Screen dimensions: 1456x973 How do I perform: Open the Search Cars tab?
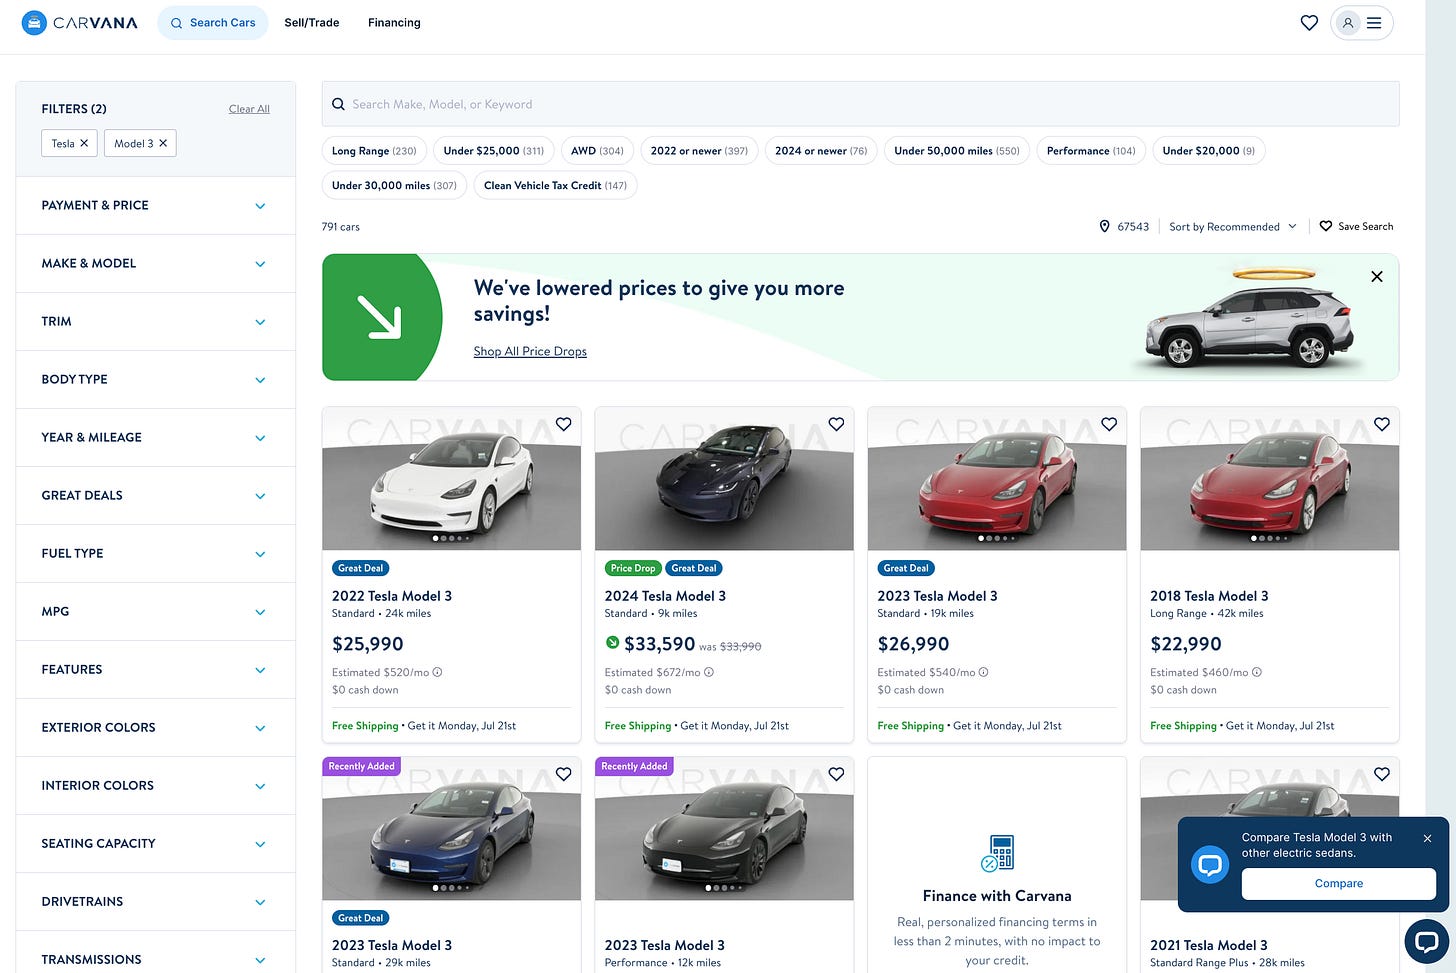pyautogui.click(x=213, y=22)
